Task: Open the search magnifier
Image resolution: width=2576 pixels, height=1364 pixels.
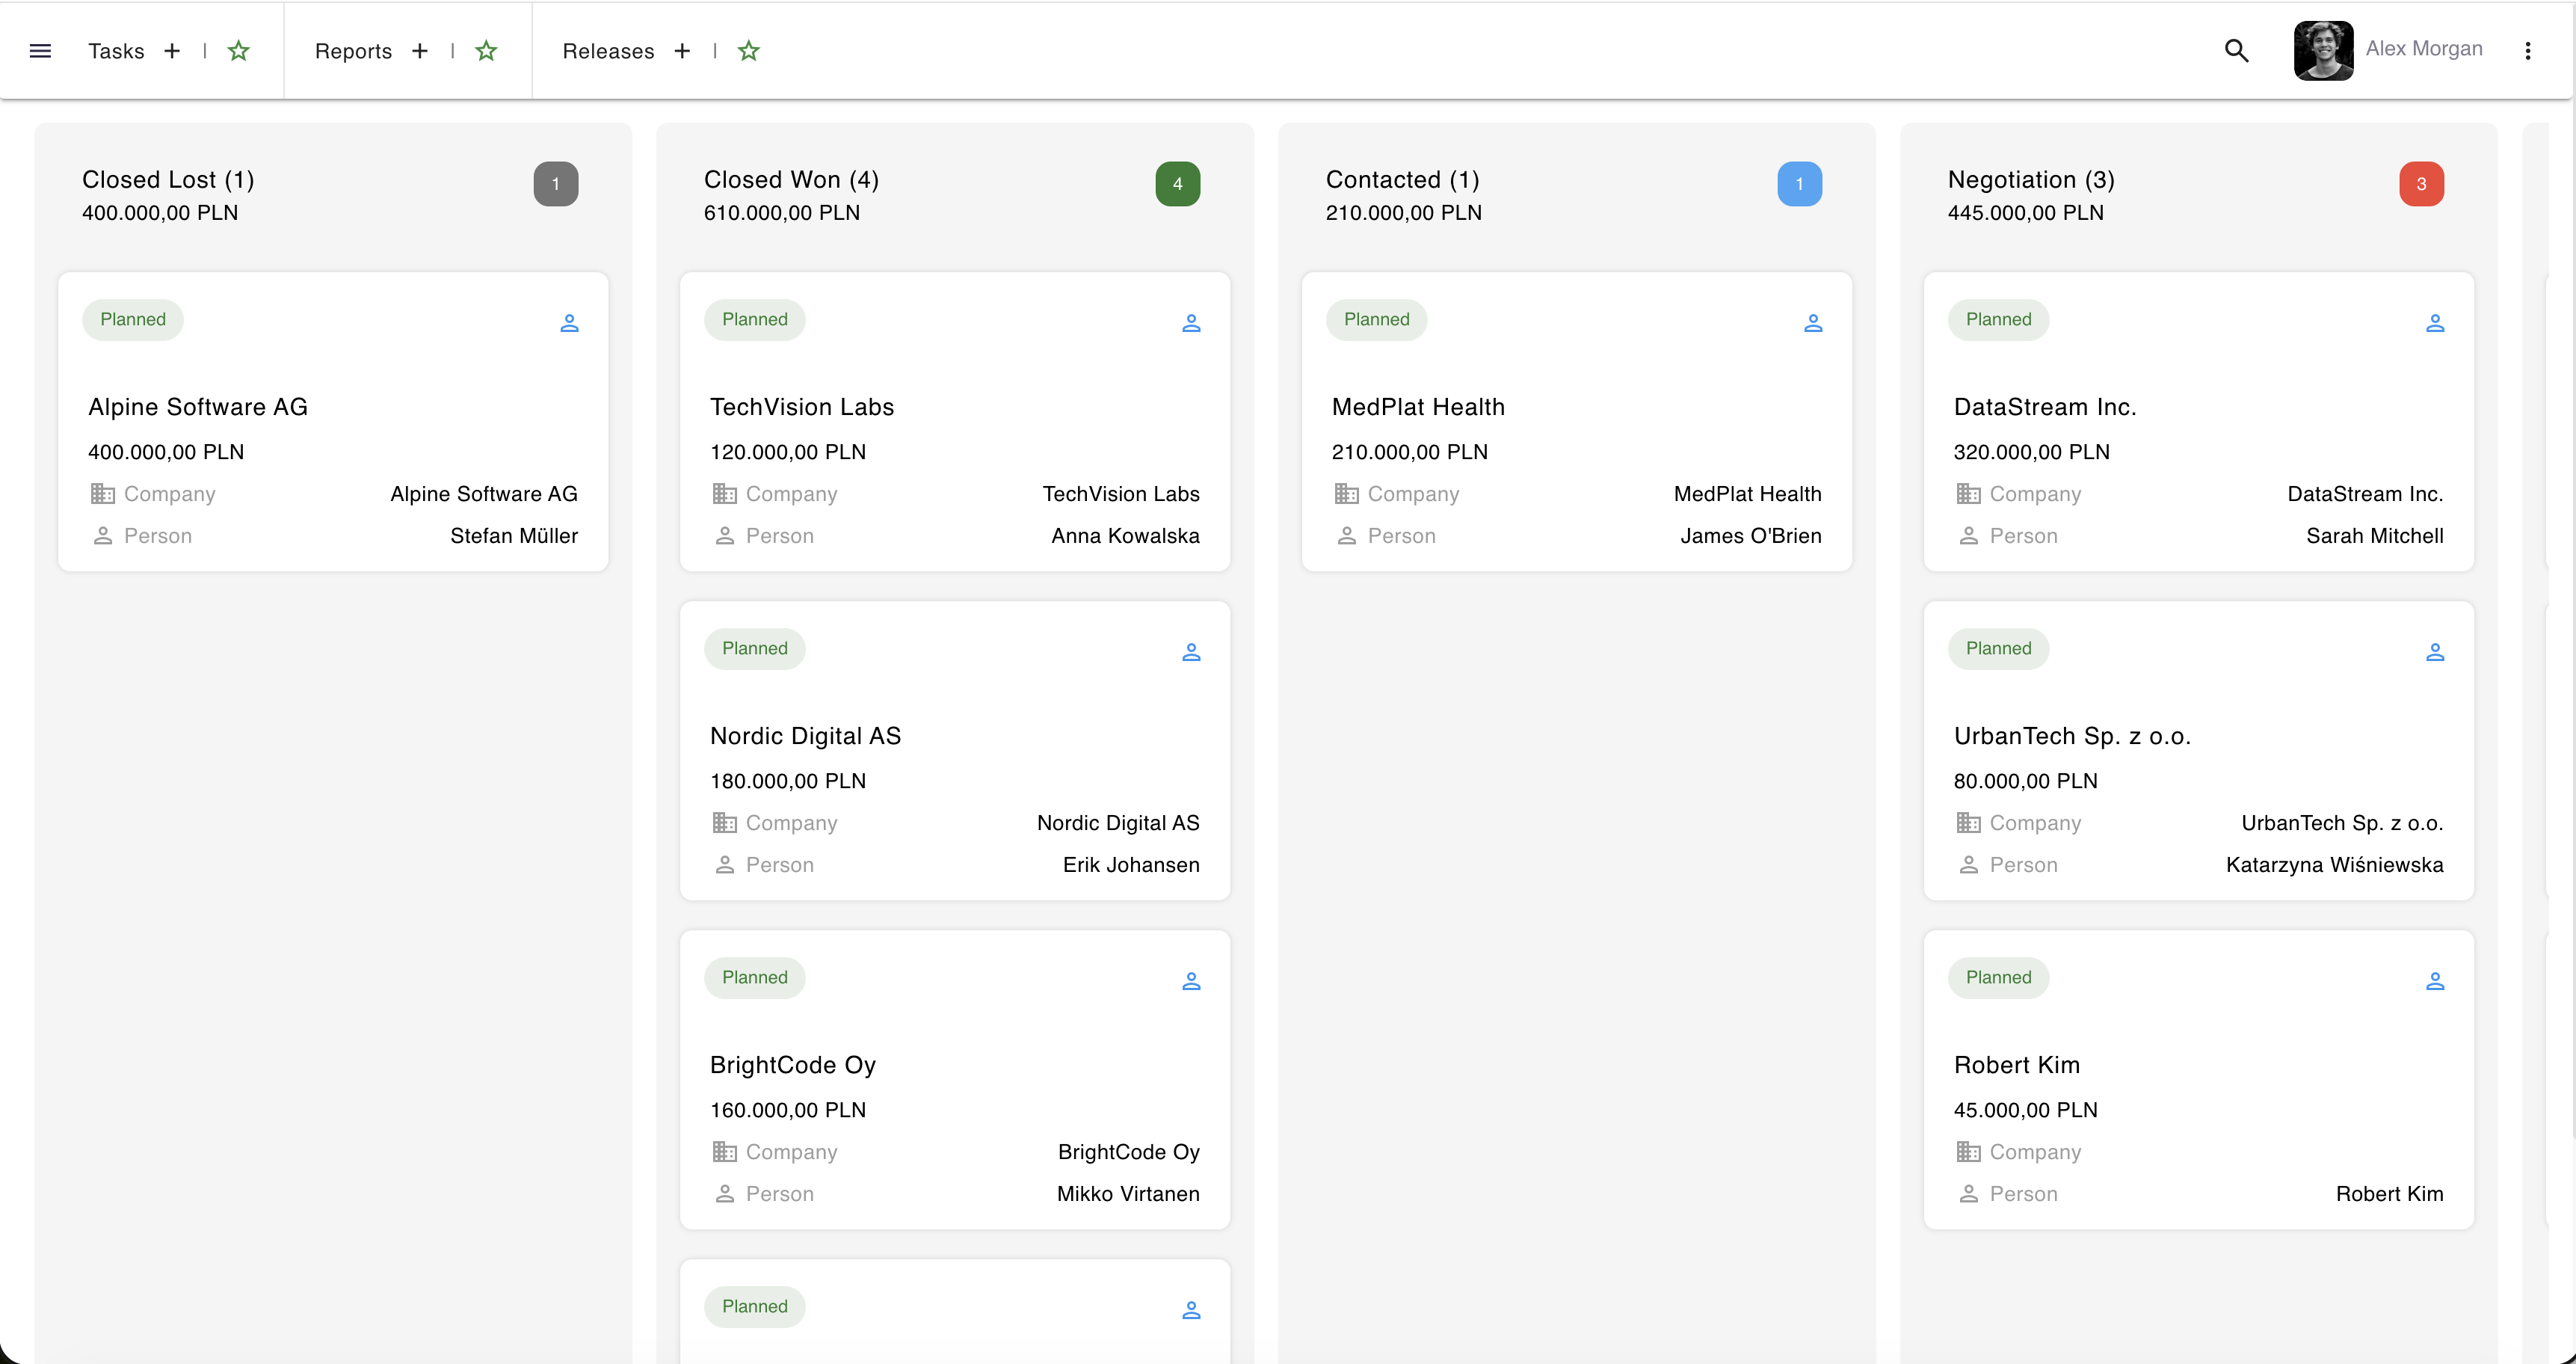Action: click(2236, 51)
